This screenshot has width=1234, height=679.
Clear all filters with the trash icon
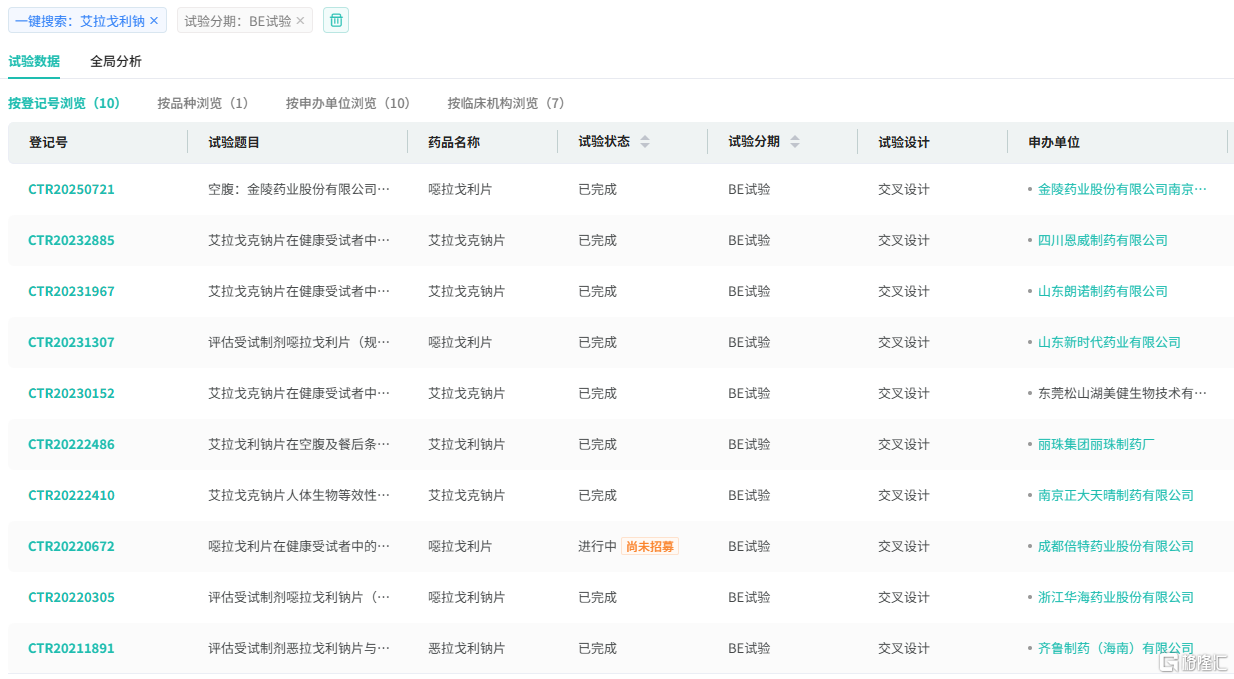[x=336, y=20]
